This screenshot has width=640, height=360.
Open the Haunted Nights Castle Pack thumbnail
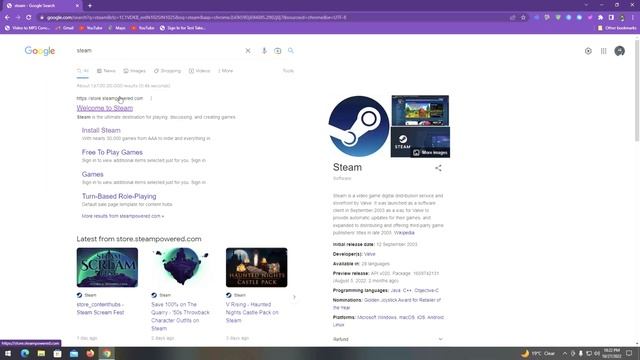(x=257, y=267)
